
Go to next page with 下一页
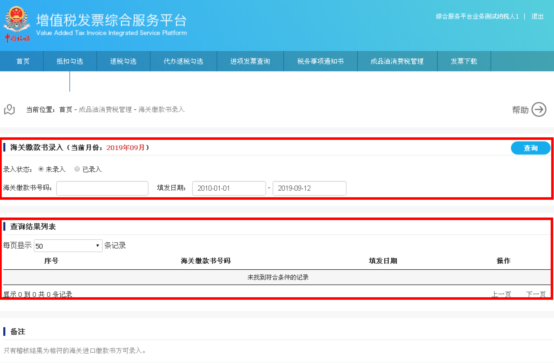tap(536, 294)
